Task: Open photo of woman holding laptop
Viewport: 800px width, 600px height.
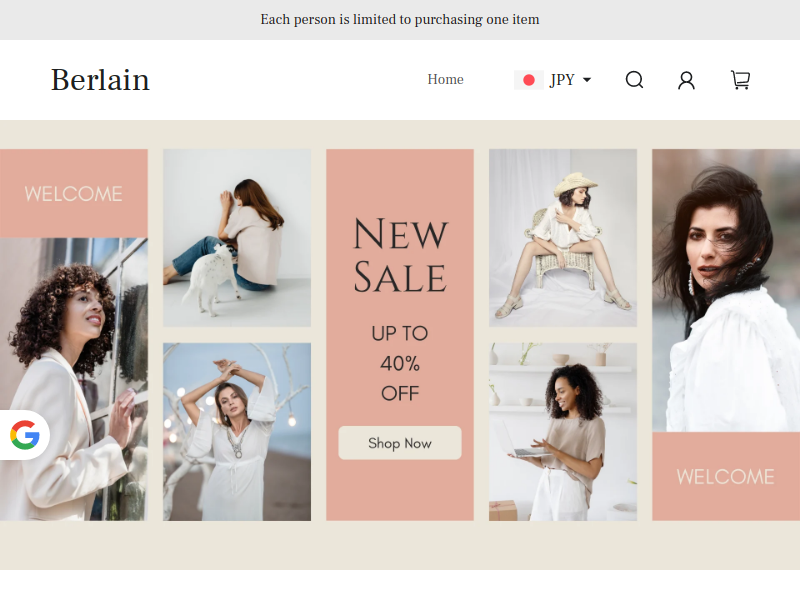Action: pyautogui.click(x=563, y=432)
